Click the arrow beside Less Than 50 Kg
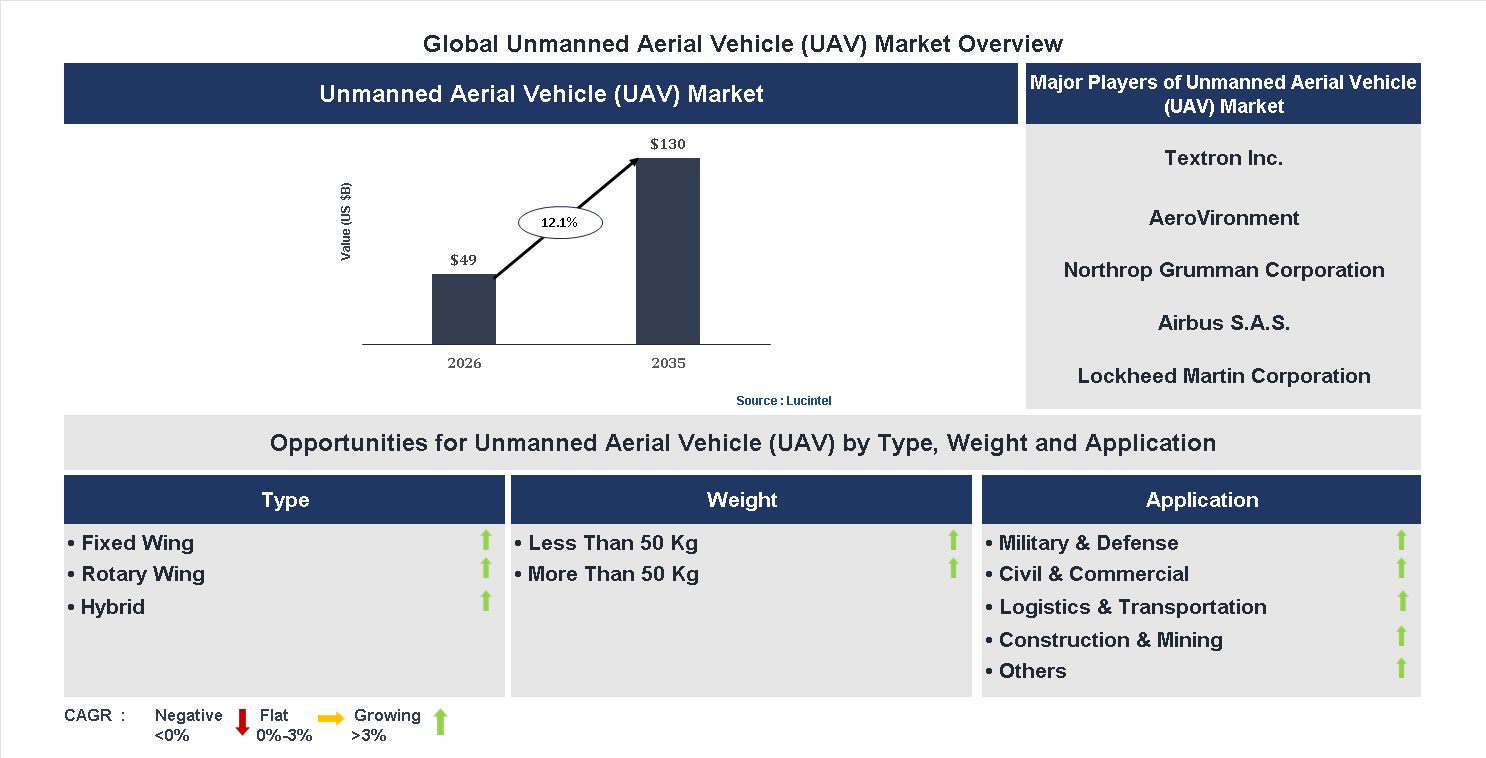Viewport: 1486px width, 758px height. click(x=953, y=541)
